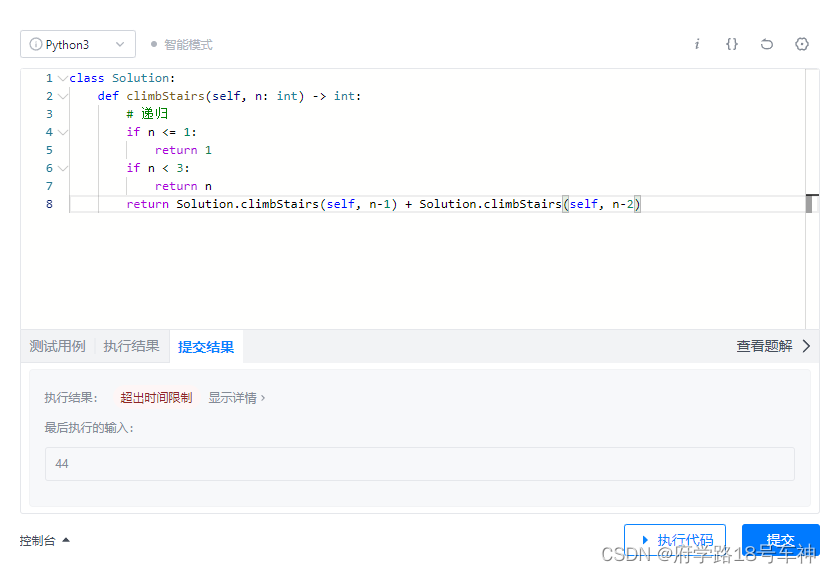Open 查看题解 solutions link

click(764, 346)
